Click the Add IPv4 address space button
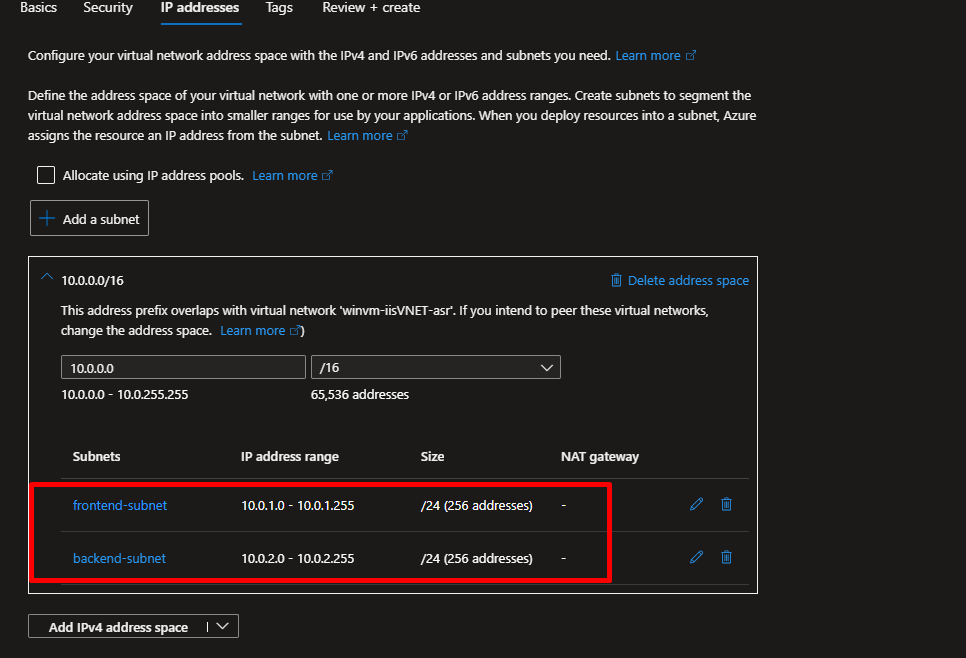Image resolution: width=966 pixels, height=658 pixels. point(118,627)
